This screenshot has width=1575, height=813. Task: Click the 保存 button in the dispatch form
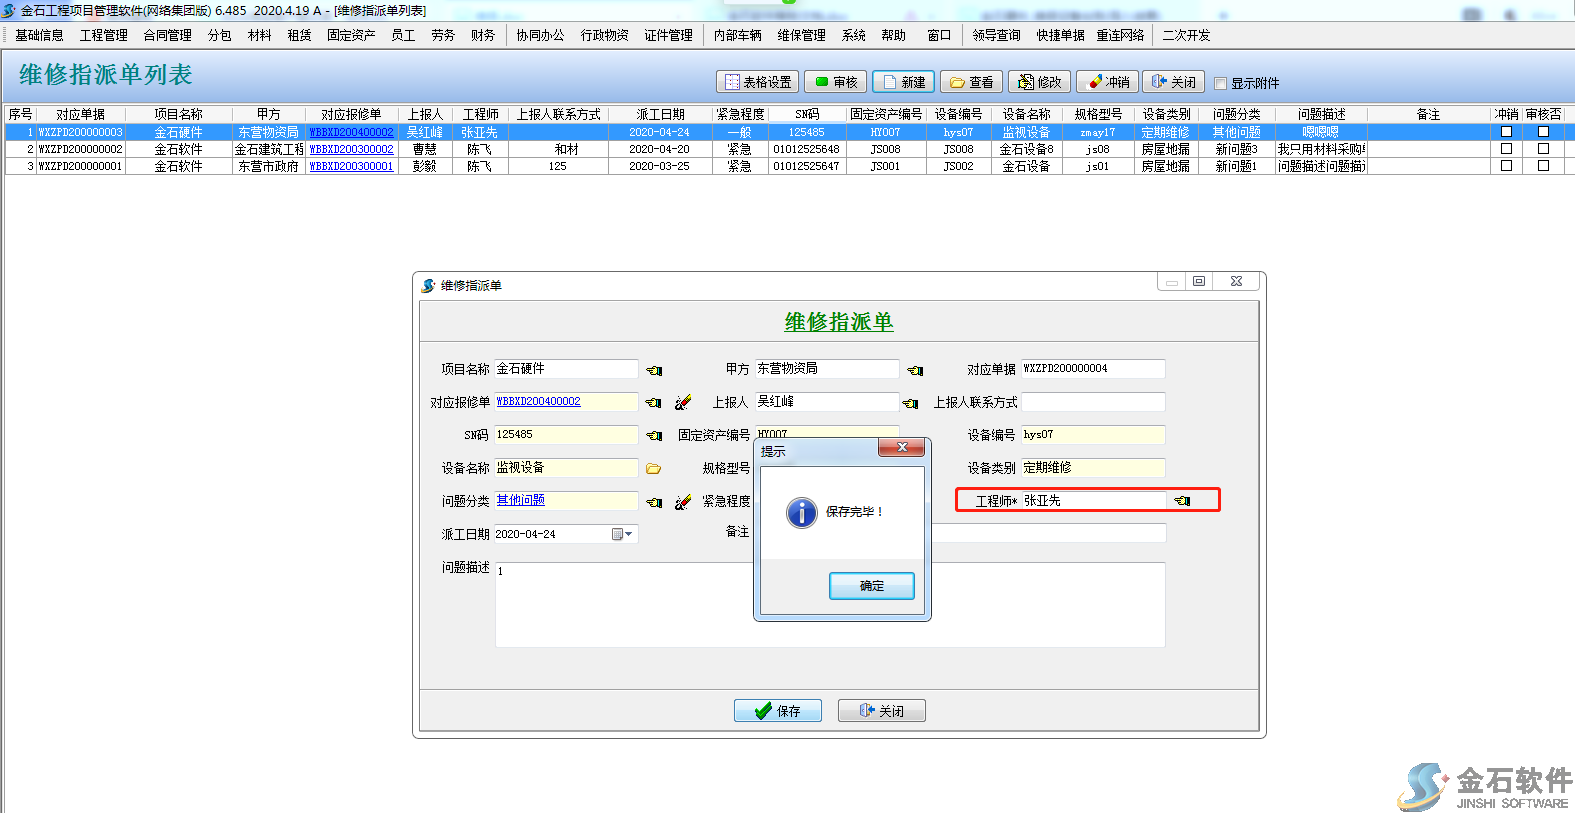(x=777, y=711)
